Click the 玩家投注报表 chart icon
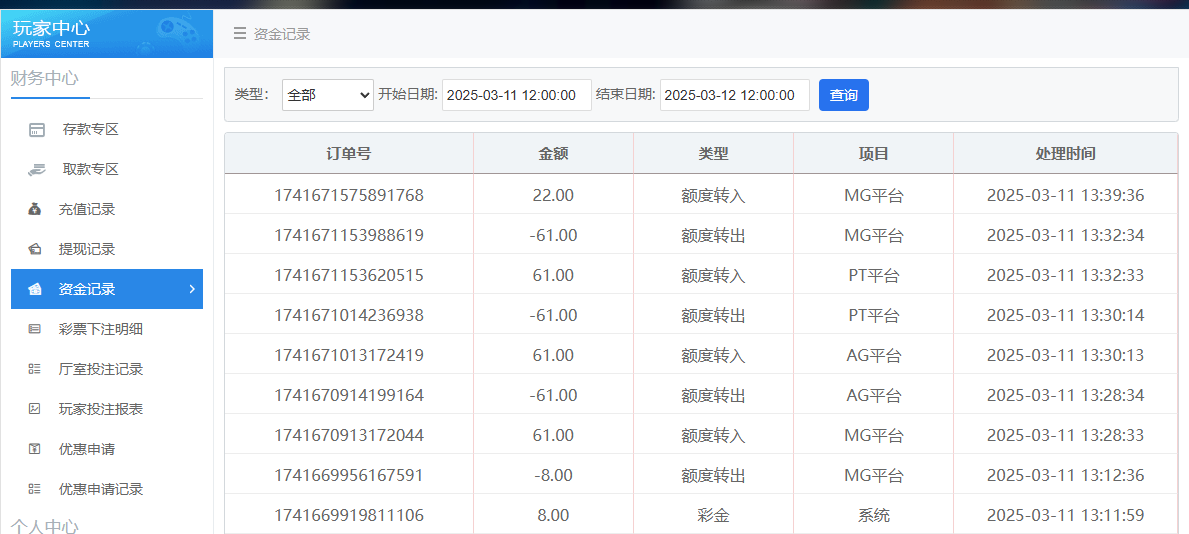 click(35, 409)
